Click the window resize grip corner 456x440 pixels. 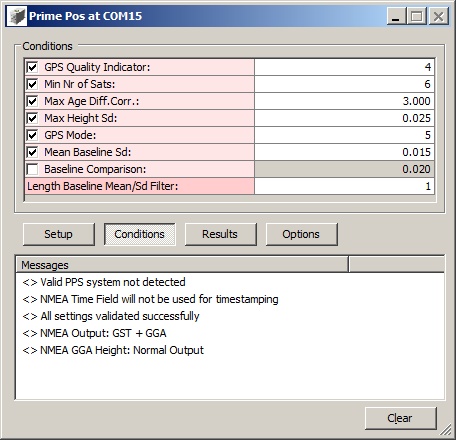(x=446, y=430)
